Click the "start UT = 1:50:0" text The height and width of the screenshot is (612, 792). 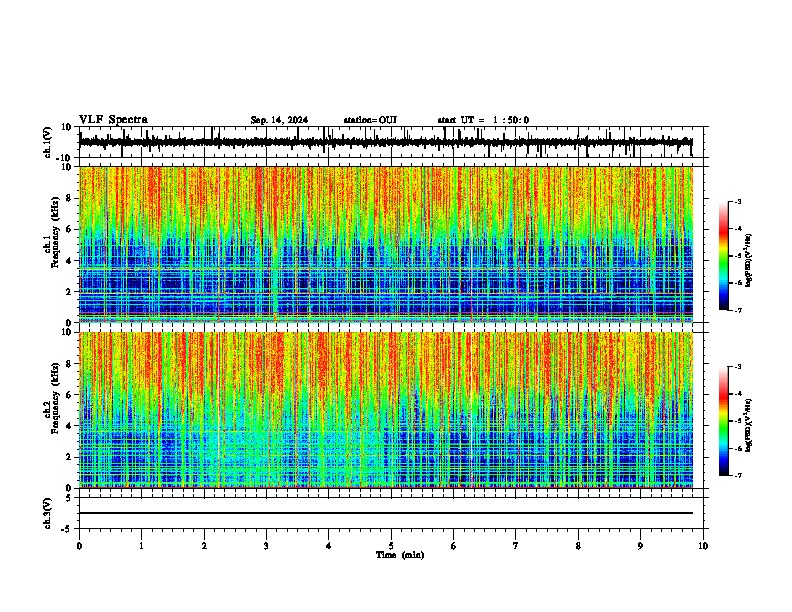pyautogui.click(x=483, y=120)
